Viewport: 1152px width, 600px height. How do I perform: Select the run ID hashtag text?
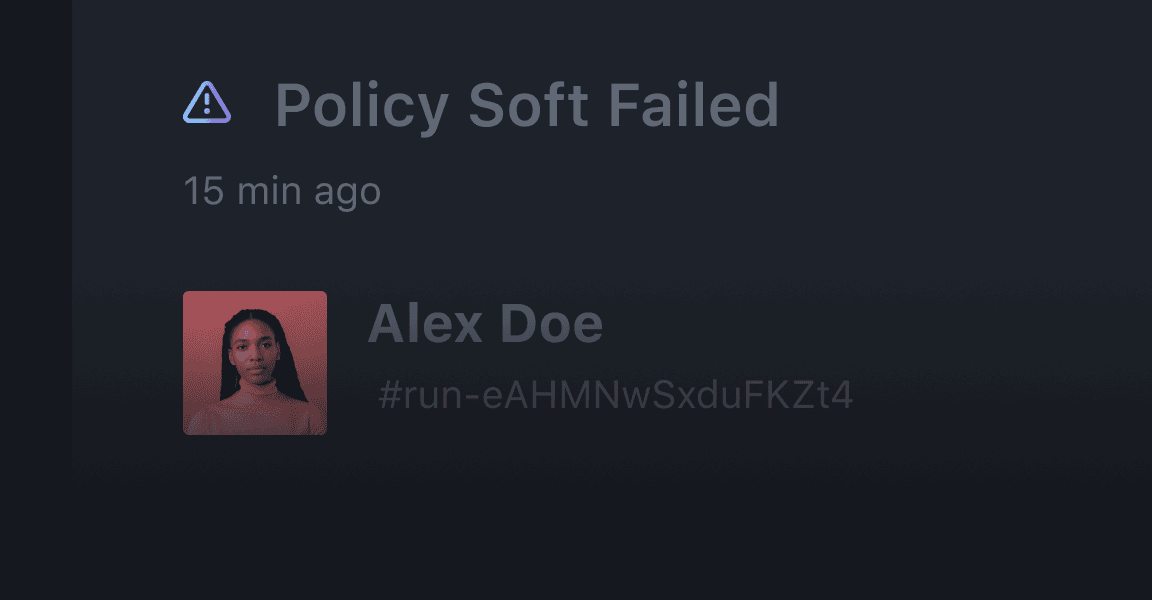616,395
